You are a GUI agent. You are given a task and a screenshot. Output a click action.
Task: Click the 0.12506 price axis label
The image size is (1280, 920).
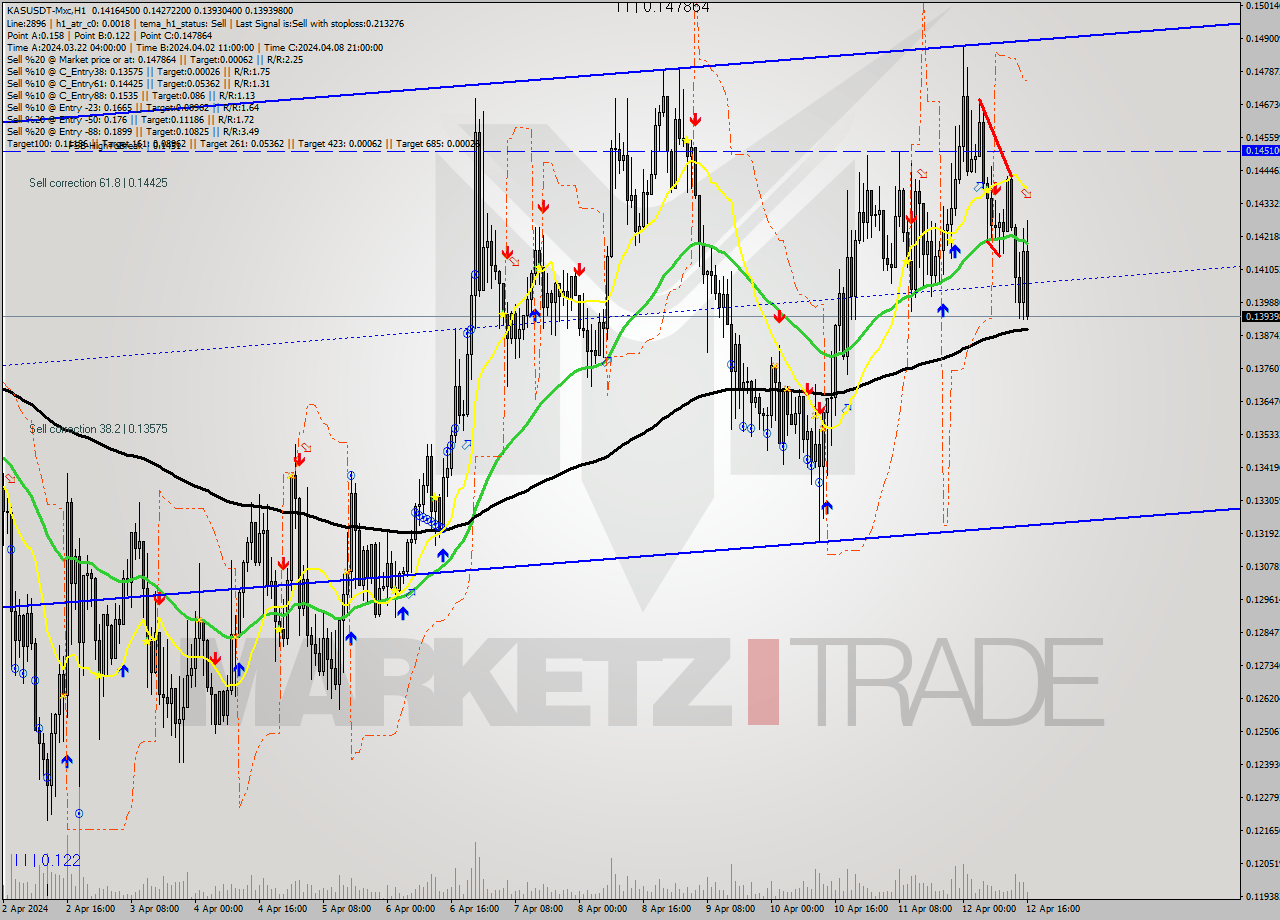[1262, 731]
